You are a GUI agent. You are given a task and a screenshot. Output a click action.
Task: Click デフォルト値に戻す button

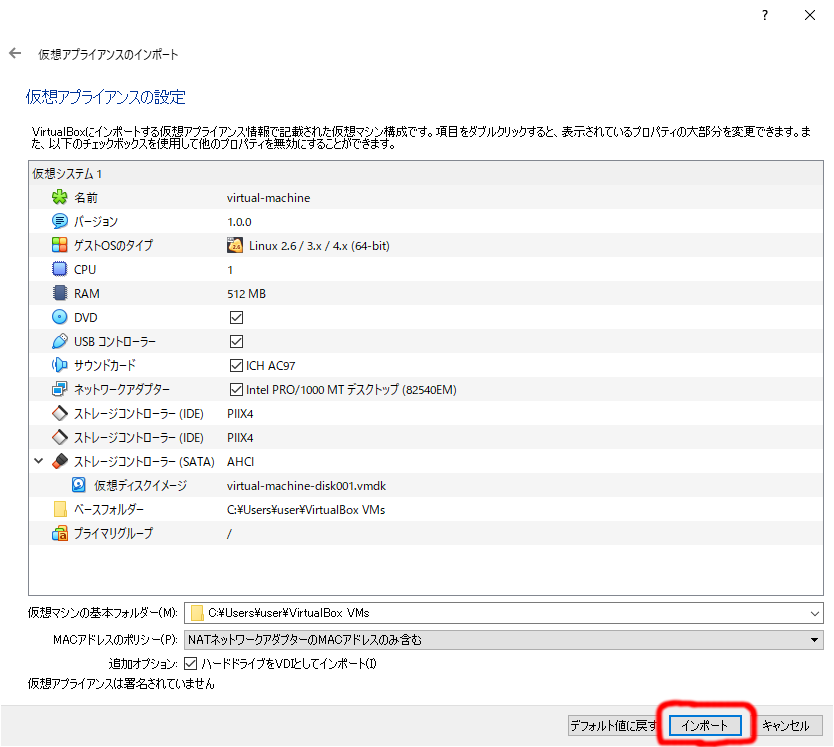[614, 726]
